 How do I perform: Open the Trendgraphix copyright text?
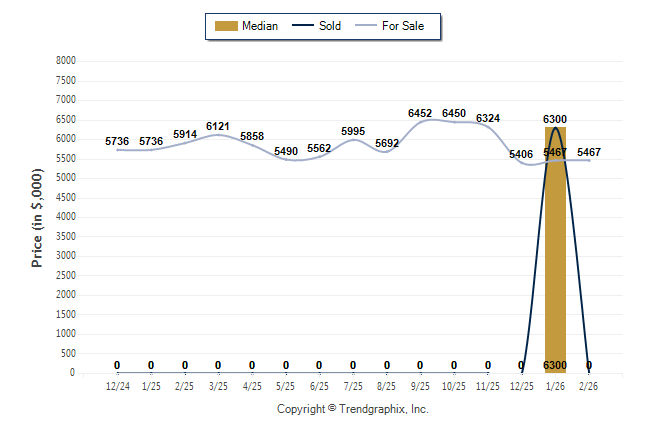click(352, 409)
